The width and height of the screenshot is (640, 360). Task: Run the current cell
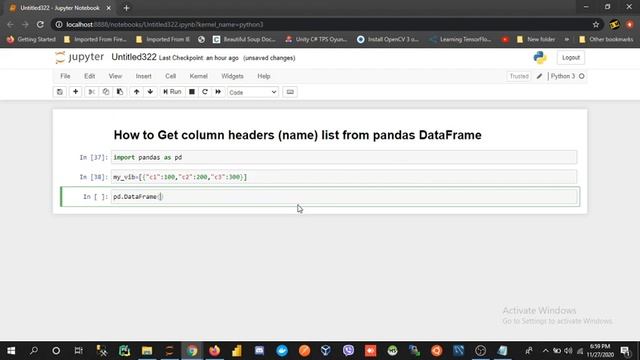click(172, 92)
